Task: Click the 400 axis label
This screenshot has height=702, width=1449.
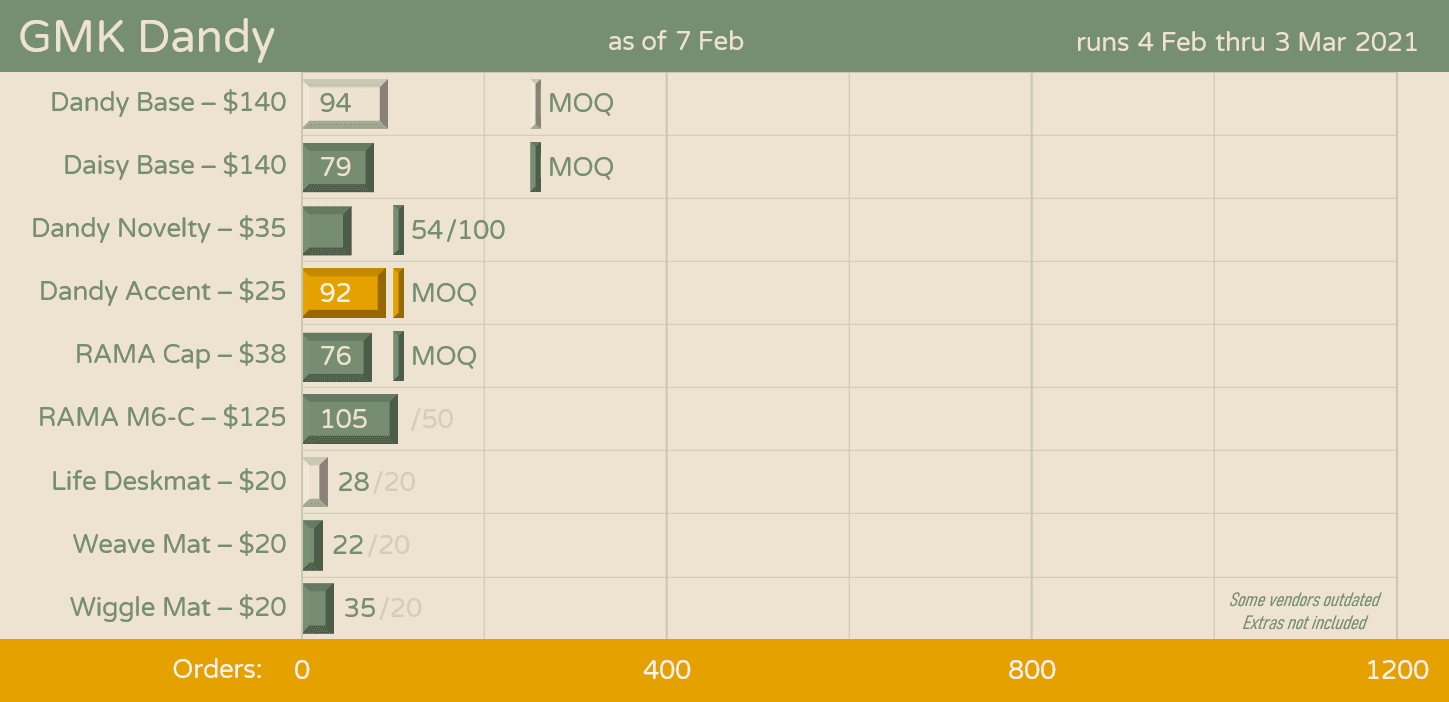Action: 667,669
